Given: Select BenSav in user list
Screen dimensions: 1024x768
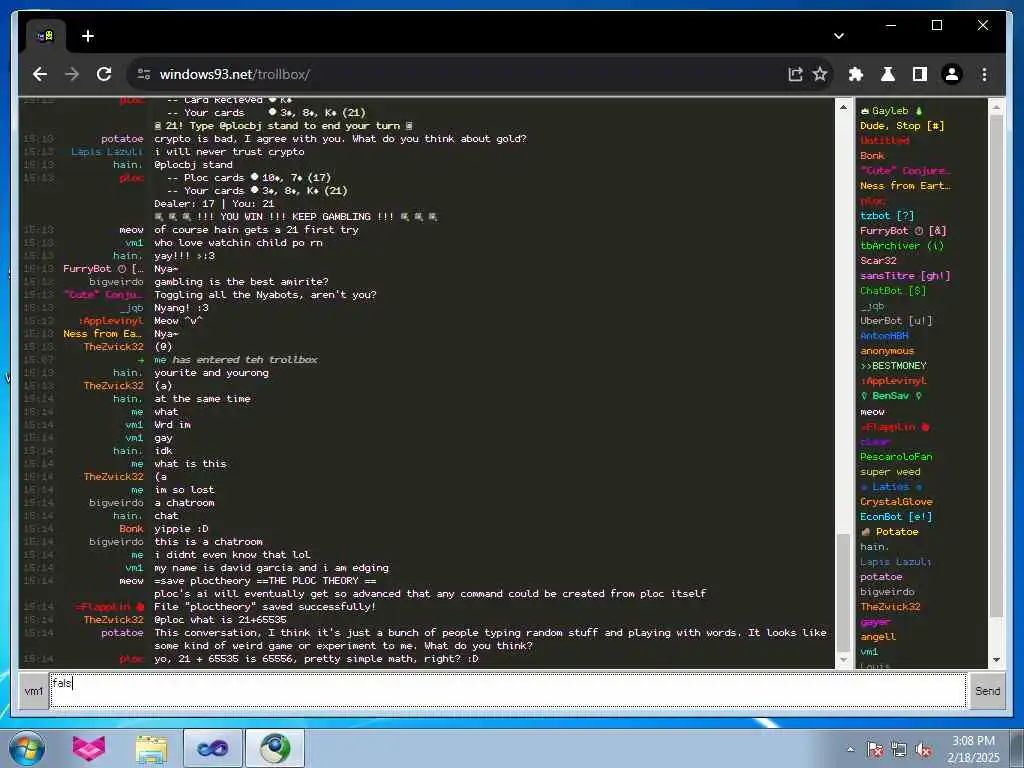Looking at the screenshot, I should pos(890,396).
